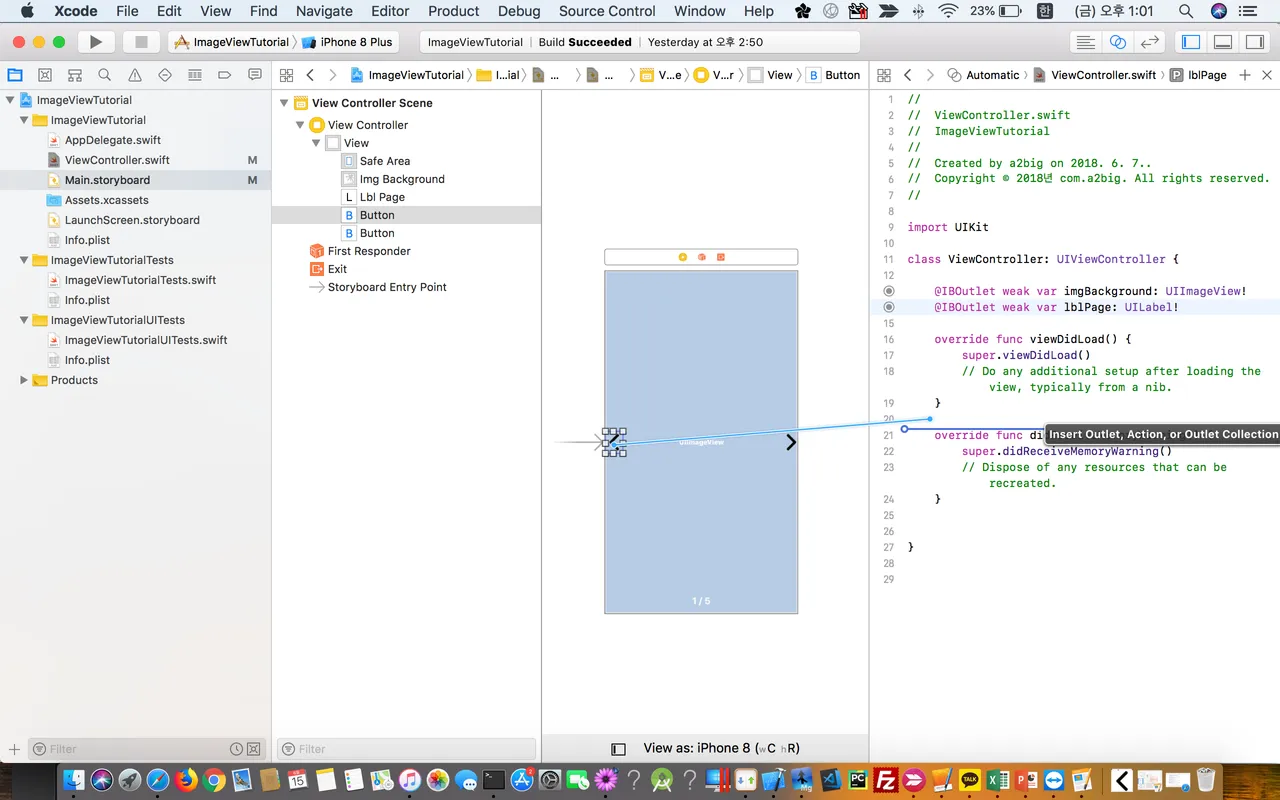Viewport: 1280px width, 800px height.
Task: Go back in storyboard editor history
Action: coord(310,75)
